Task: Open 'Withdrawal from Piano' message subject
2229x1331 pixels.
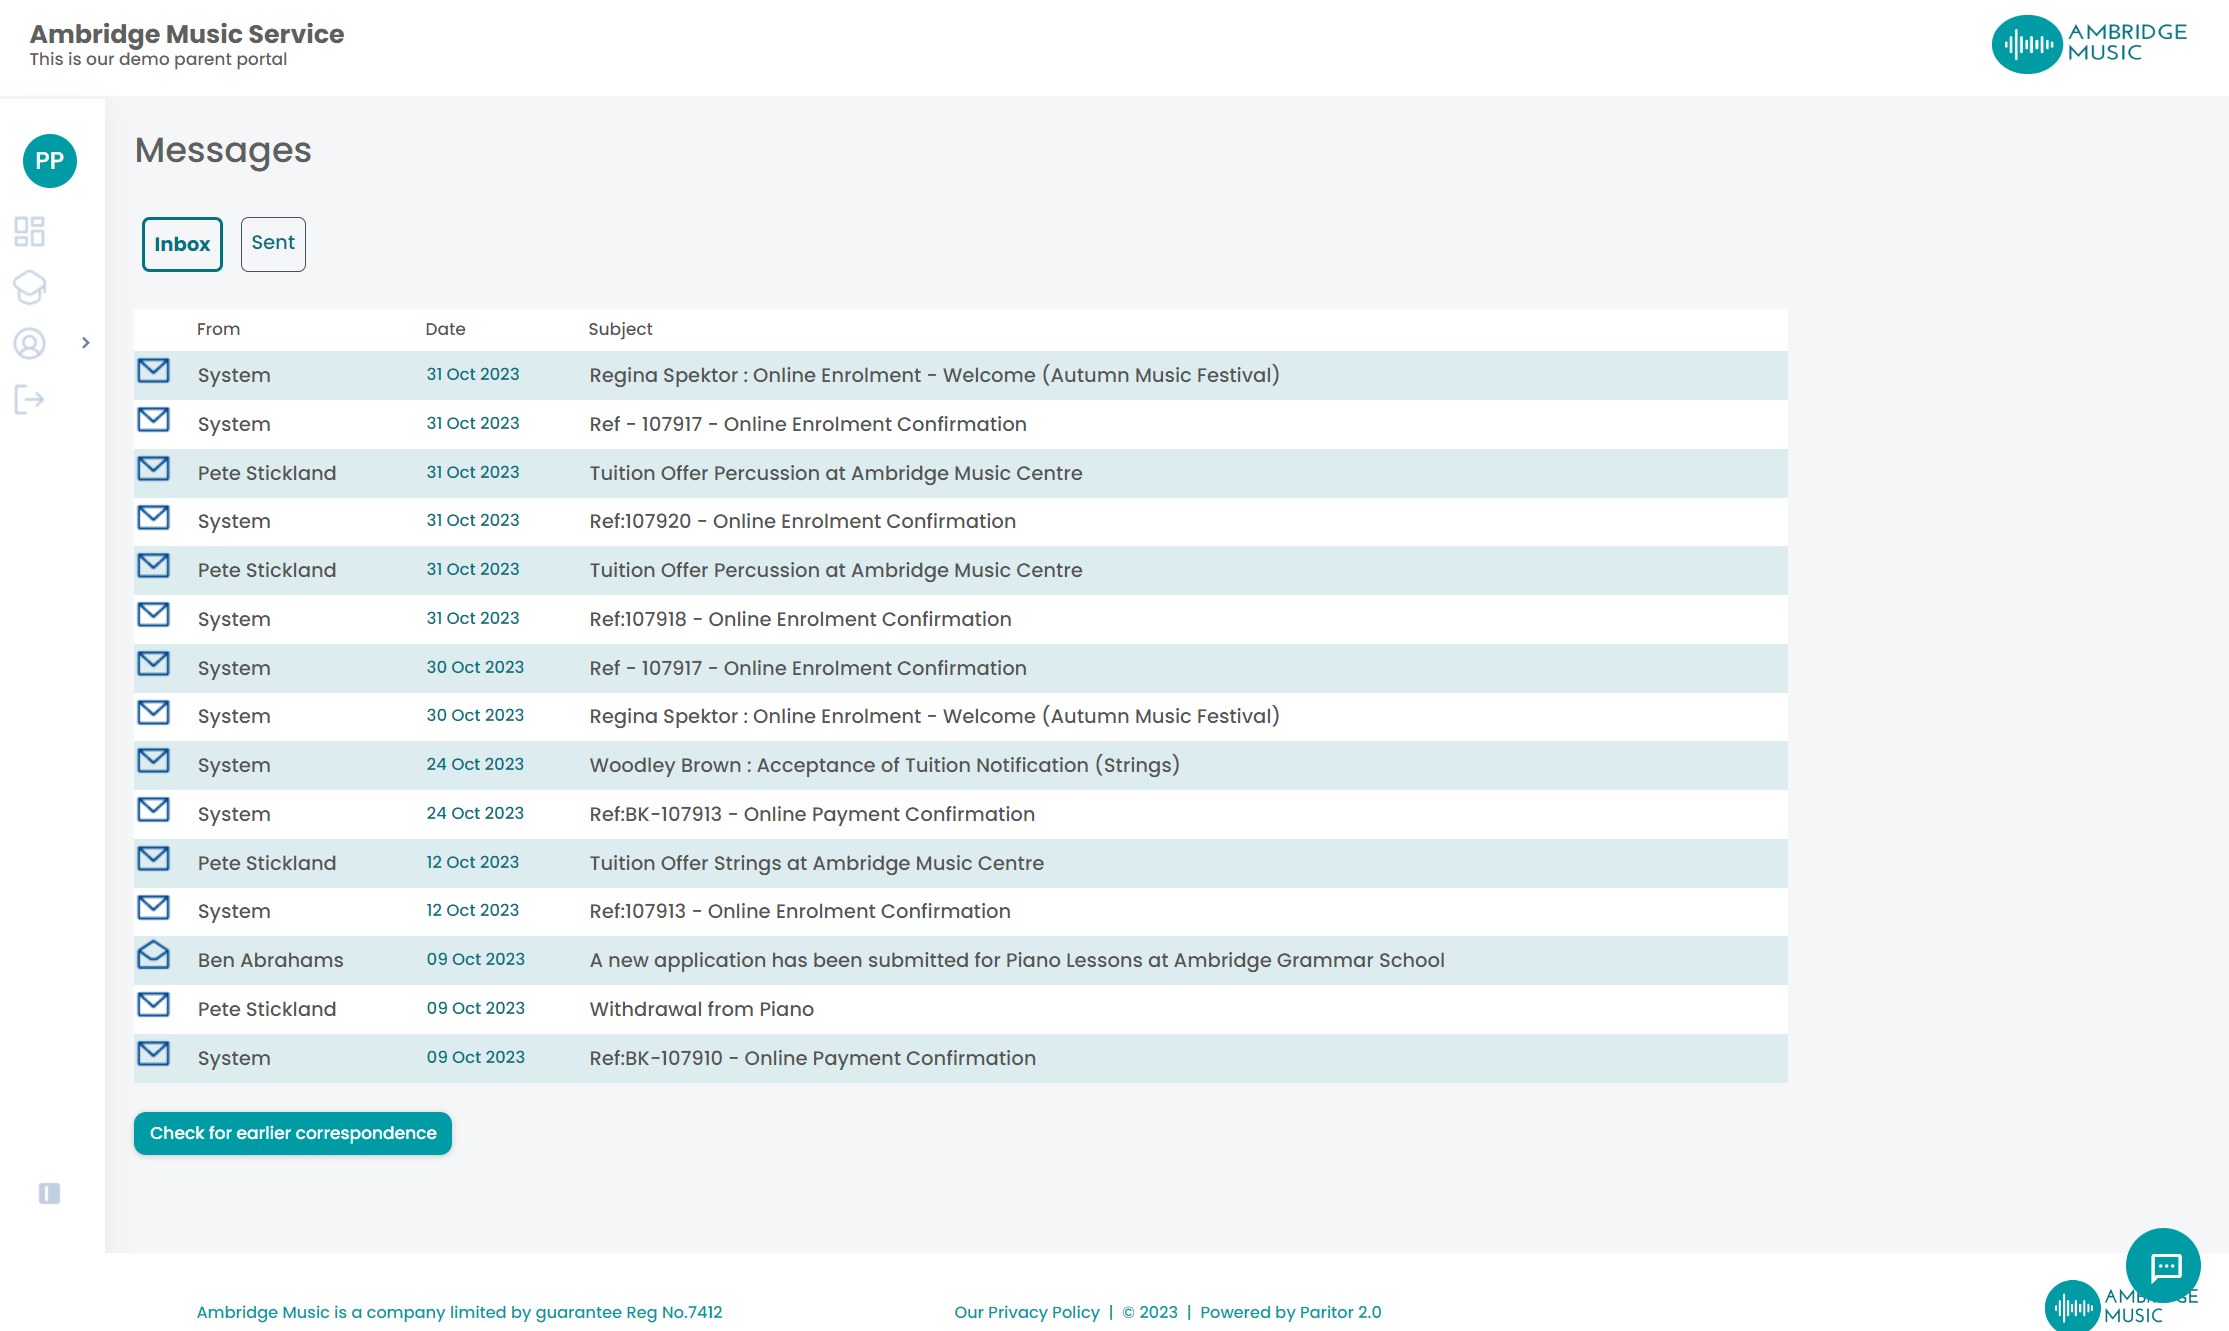Action: click(701, 1009)
